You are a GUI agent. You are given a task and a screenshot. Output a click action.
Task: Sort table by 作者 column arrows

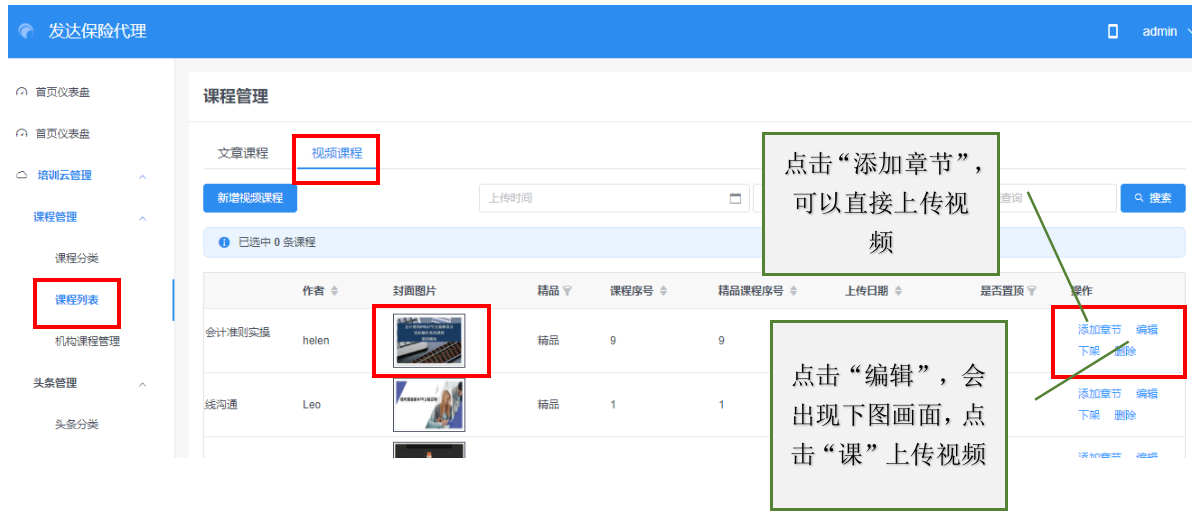334,291
